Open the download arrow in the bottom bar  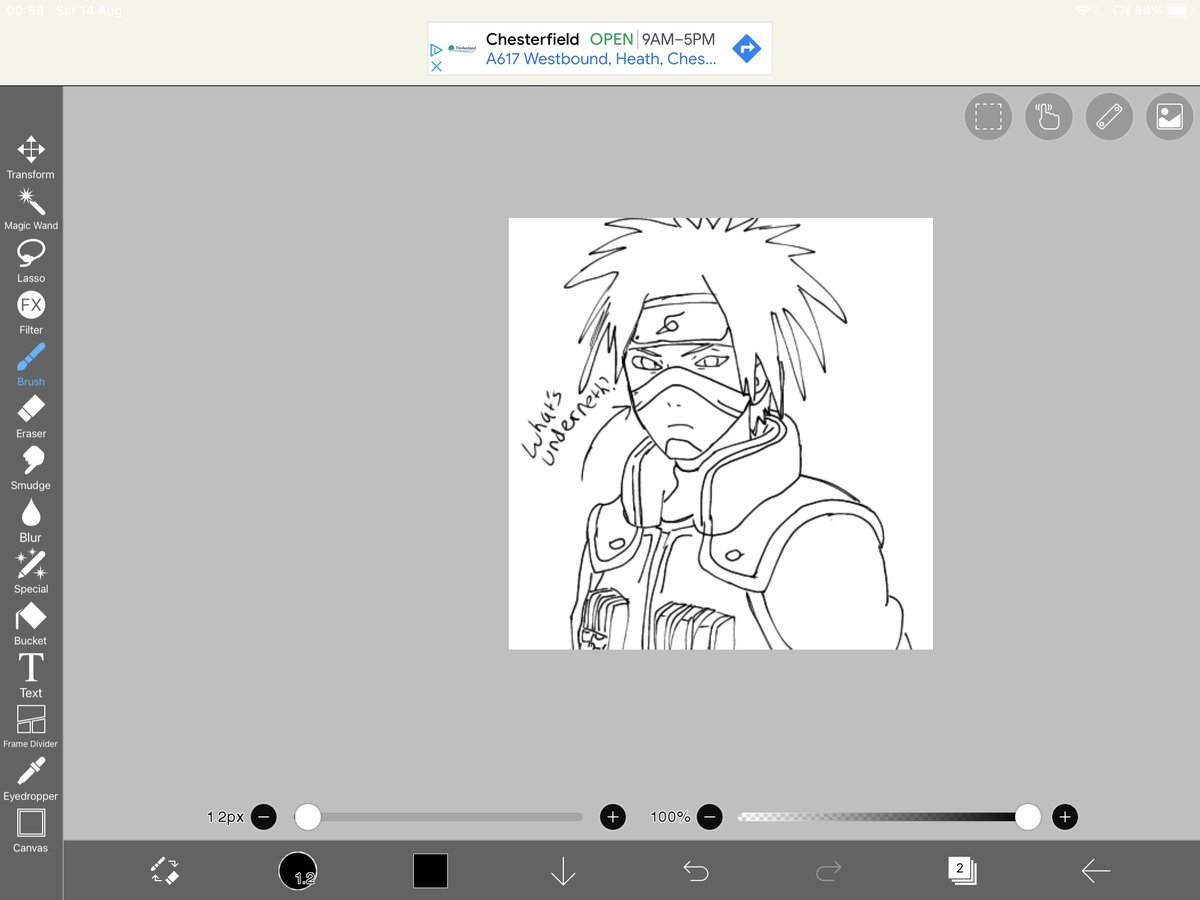[x=563, y=871]
